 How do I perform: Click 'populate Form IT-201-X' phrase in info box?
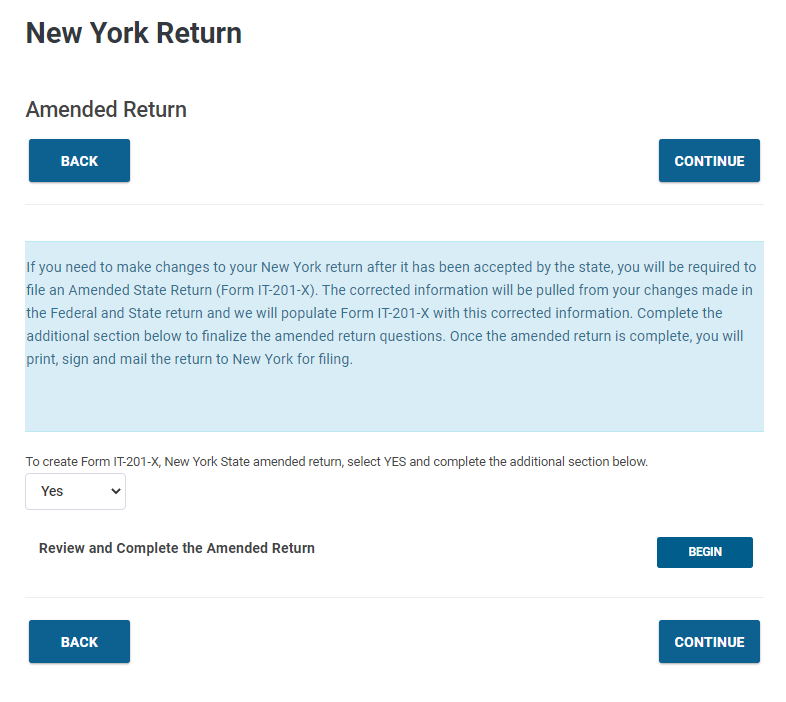coord(355,313)
